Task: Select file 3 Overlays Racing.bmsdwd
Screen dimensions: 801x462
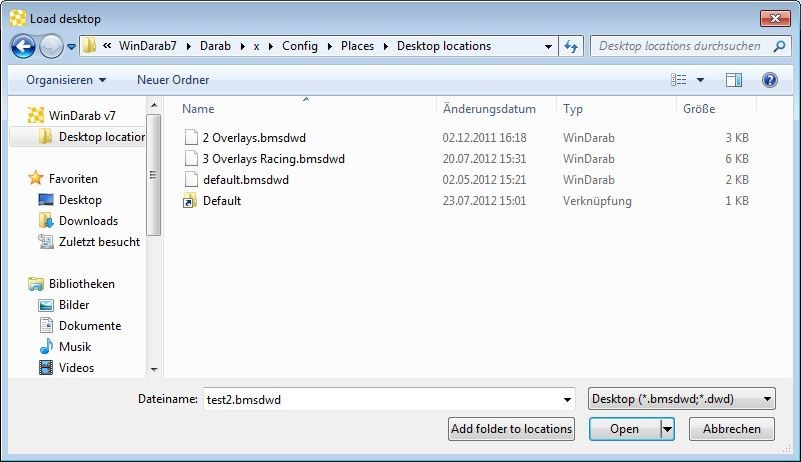Action: click(273, 159)
